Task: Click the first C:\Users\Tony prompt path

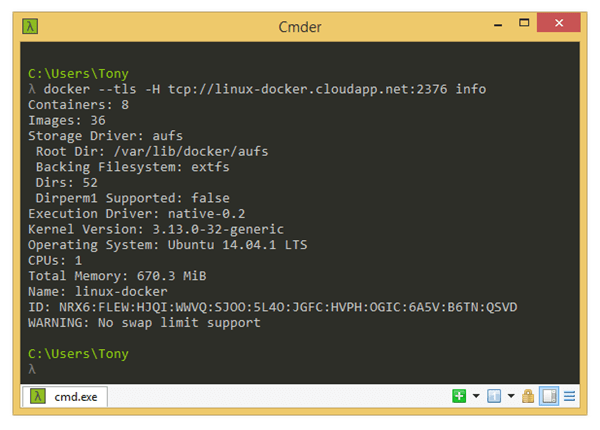Action: point(78,73)
